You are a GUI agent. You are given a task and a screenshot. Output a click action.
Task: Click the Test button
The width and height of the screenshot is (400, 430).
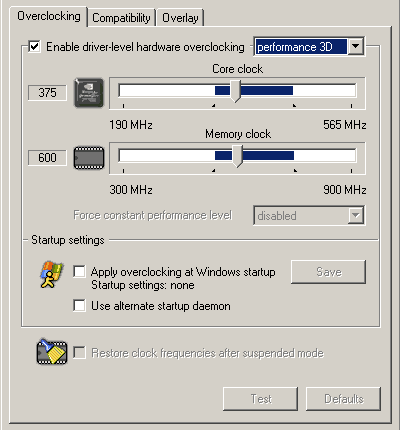point(261,399)
